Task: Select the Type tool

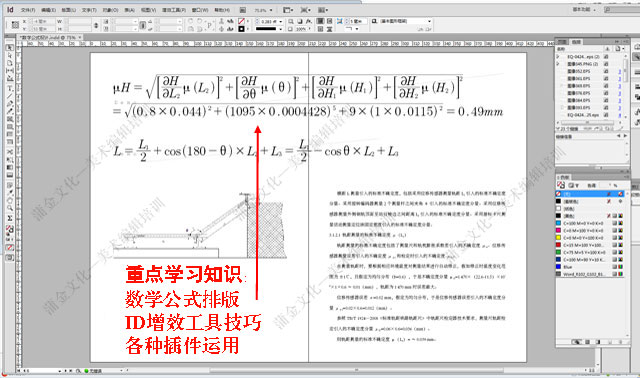Action: click(x=10, y=88)
